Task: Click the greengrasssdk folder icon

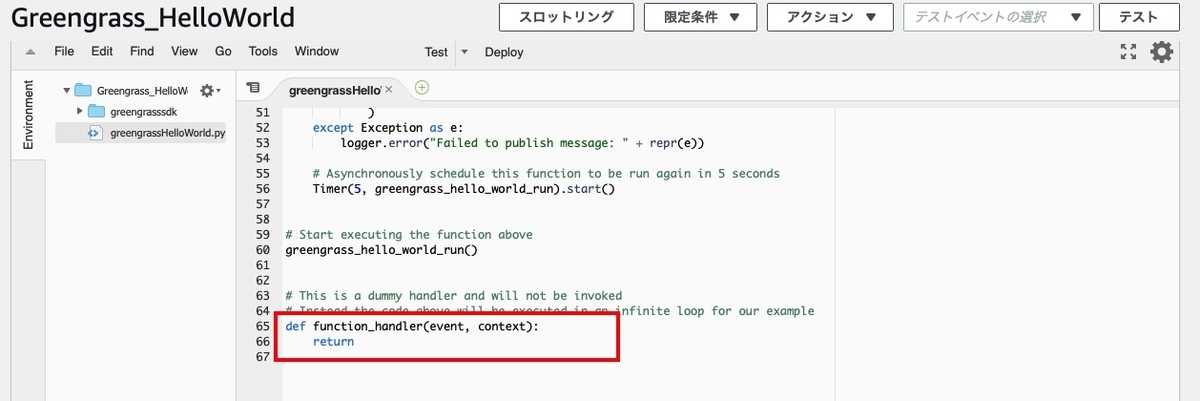Action: tap(96, 111)
